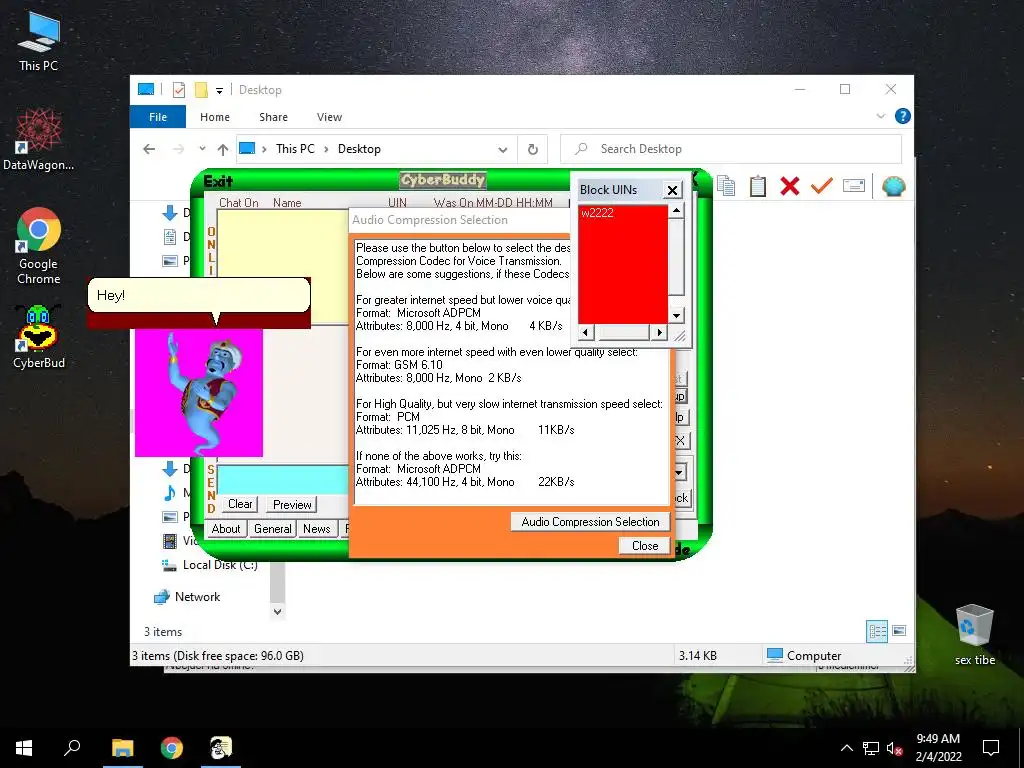The width and height of the screenshot is (1024, 768).
Task: Open the Audio Compression Selection button
Action: pyautogui.click(x=590, y=521)
